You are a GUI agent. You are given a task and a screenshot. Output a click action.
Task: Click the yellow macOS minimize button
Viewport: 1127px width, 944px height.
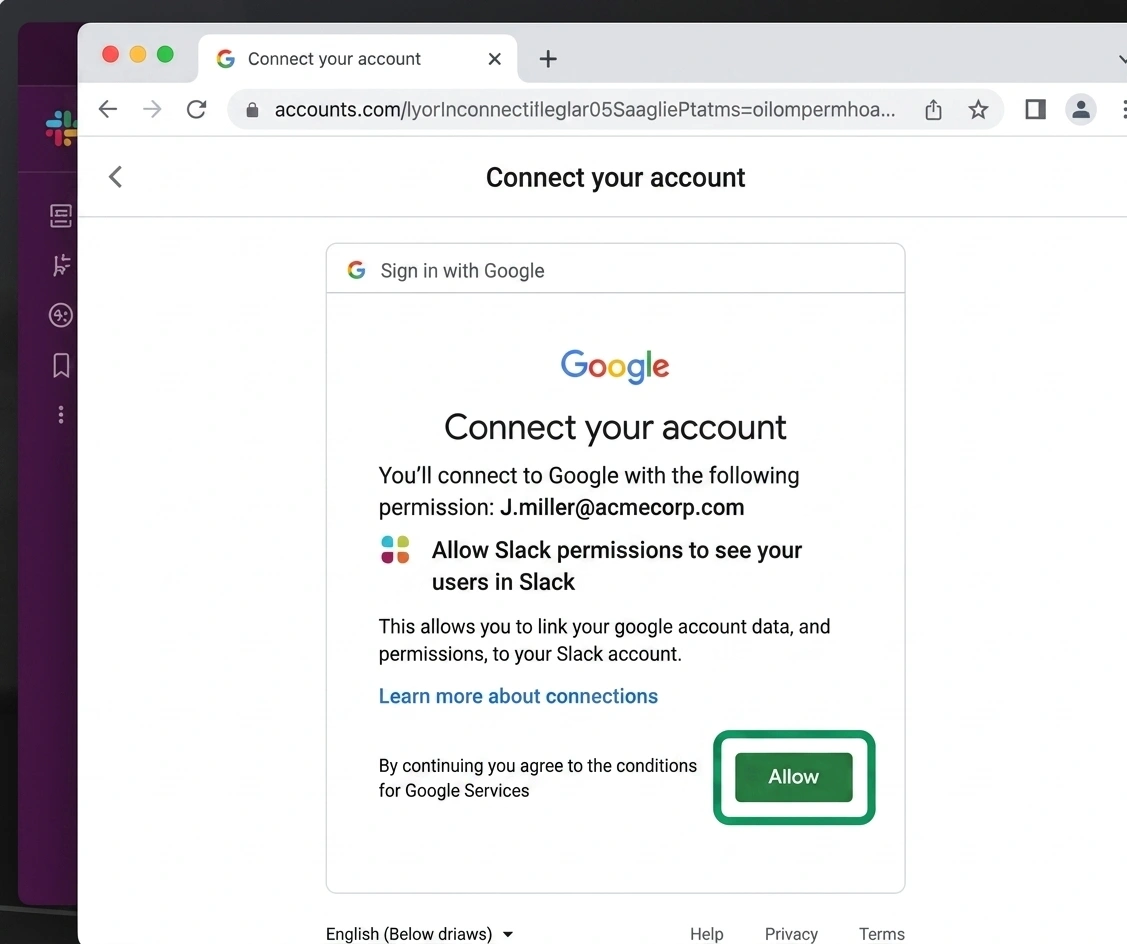point(138,55)
